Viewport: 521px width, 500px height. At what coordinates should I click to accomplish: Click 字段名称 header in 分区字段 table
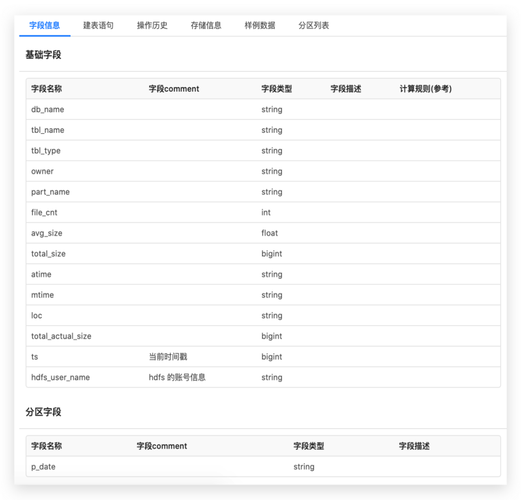pos(47,446)
